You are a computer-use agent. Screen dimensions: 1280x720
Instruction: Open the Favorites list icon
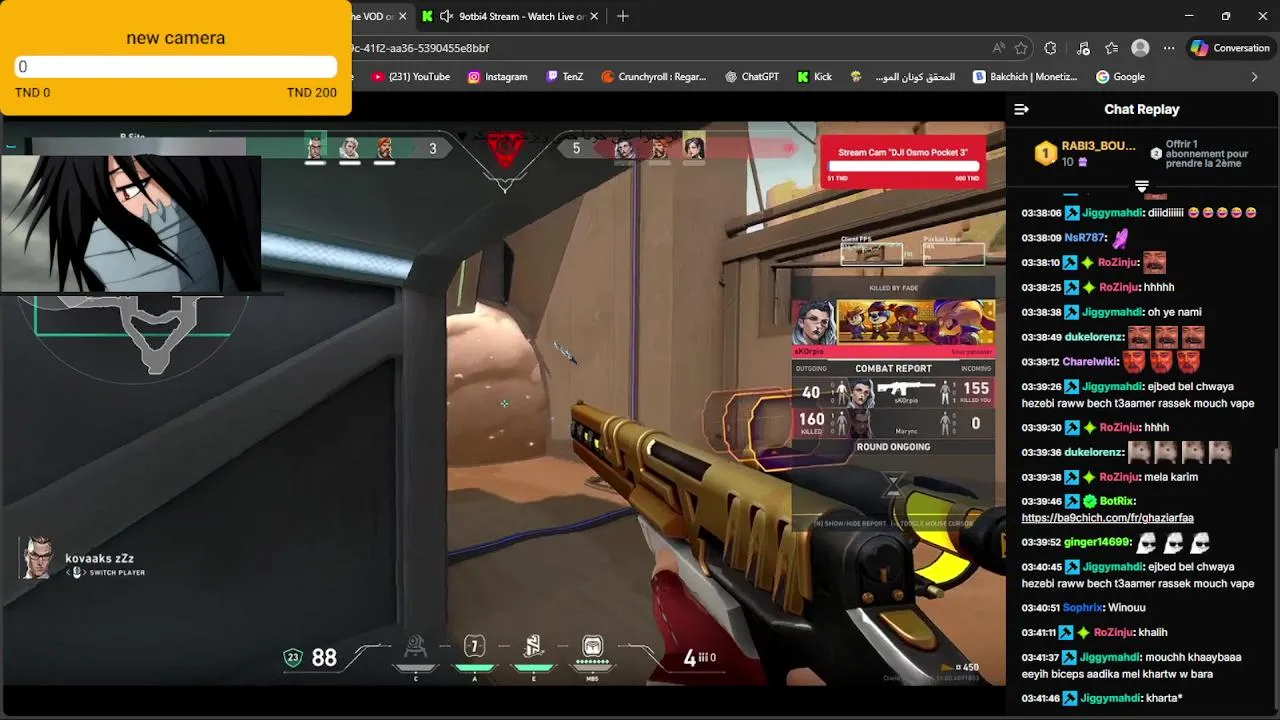[x=1111, y=48]
